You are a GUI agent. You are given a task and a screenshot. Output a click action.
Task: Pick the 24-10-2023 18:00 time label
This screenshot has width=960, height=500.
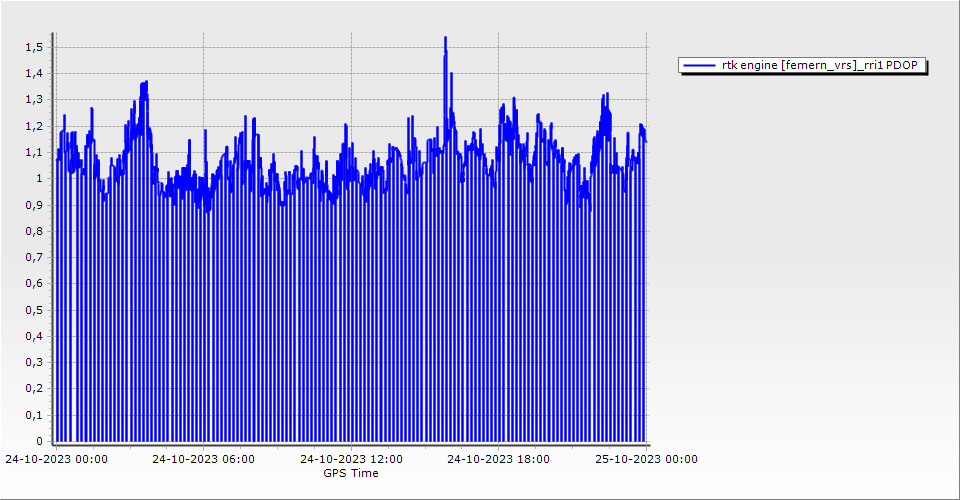click(x=498, y=459)
